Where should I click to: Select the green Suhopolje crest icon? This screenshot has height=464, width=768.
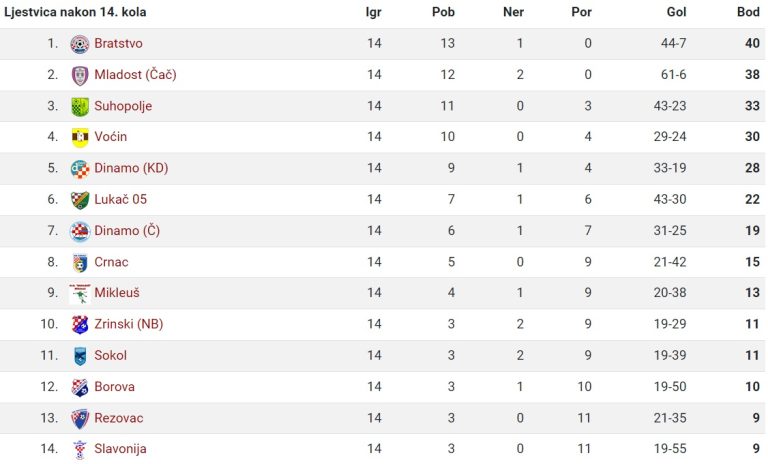coord(80,106)
